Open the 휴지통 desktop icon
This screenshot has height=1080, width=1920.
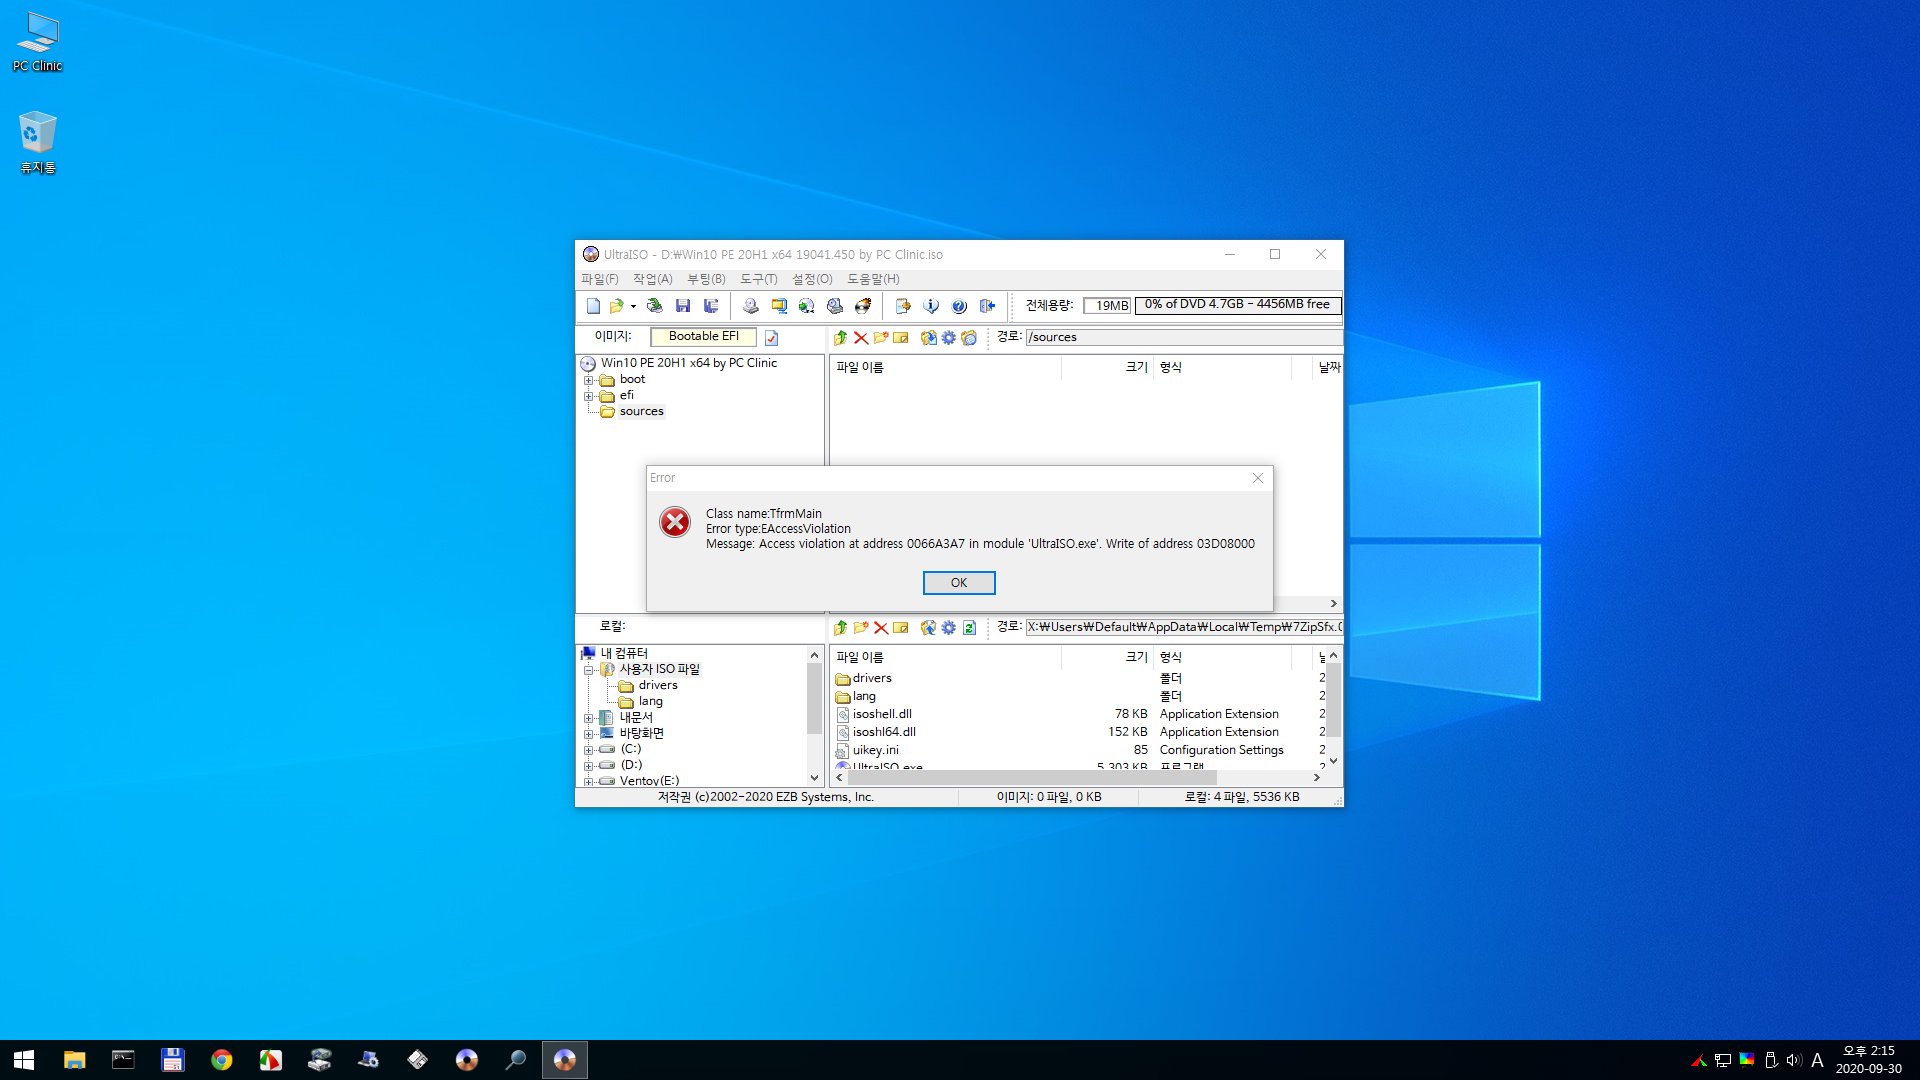click(x=38, y=142)
